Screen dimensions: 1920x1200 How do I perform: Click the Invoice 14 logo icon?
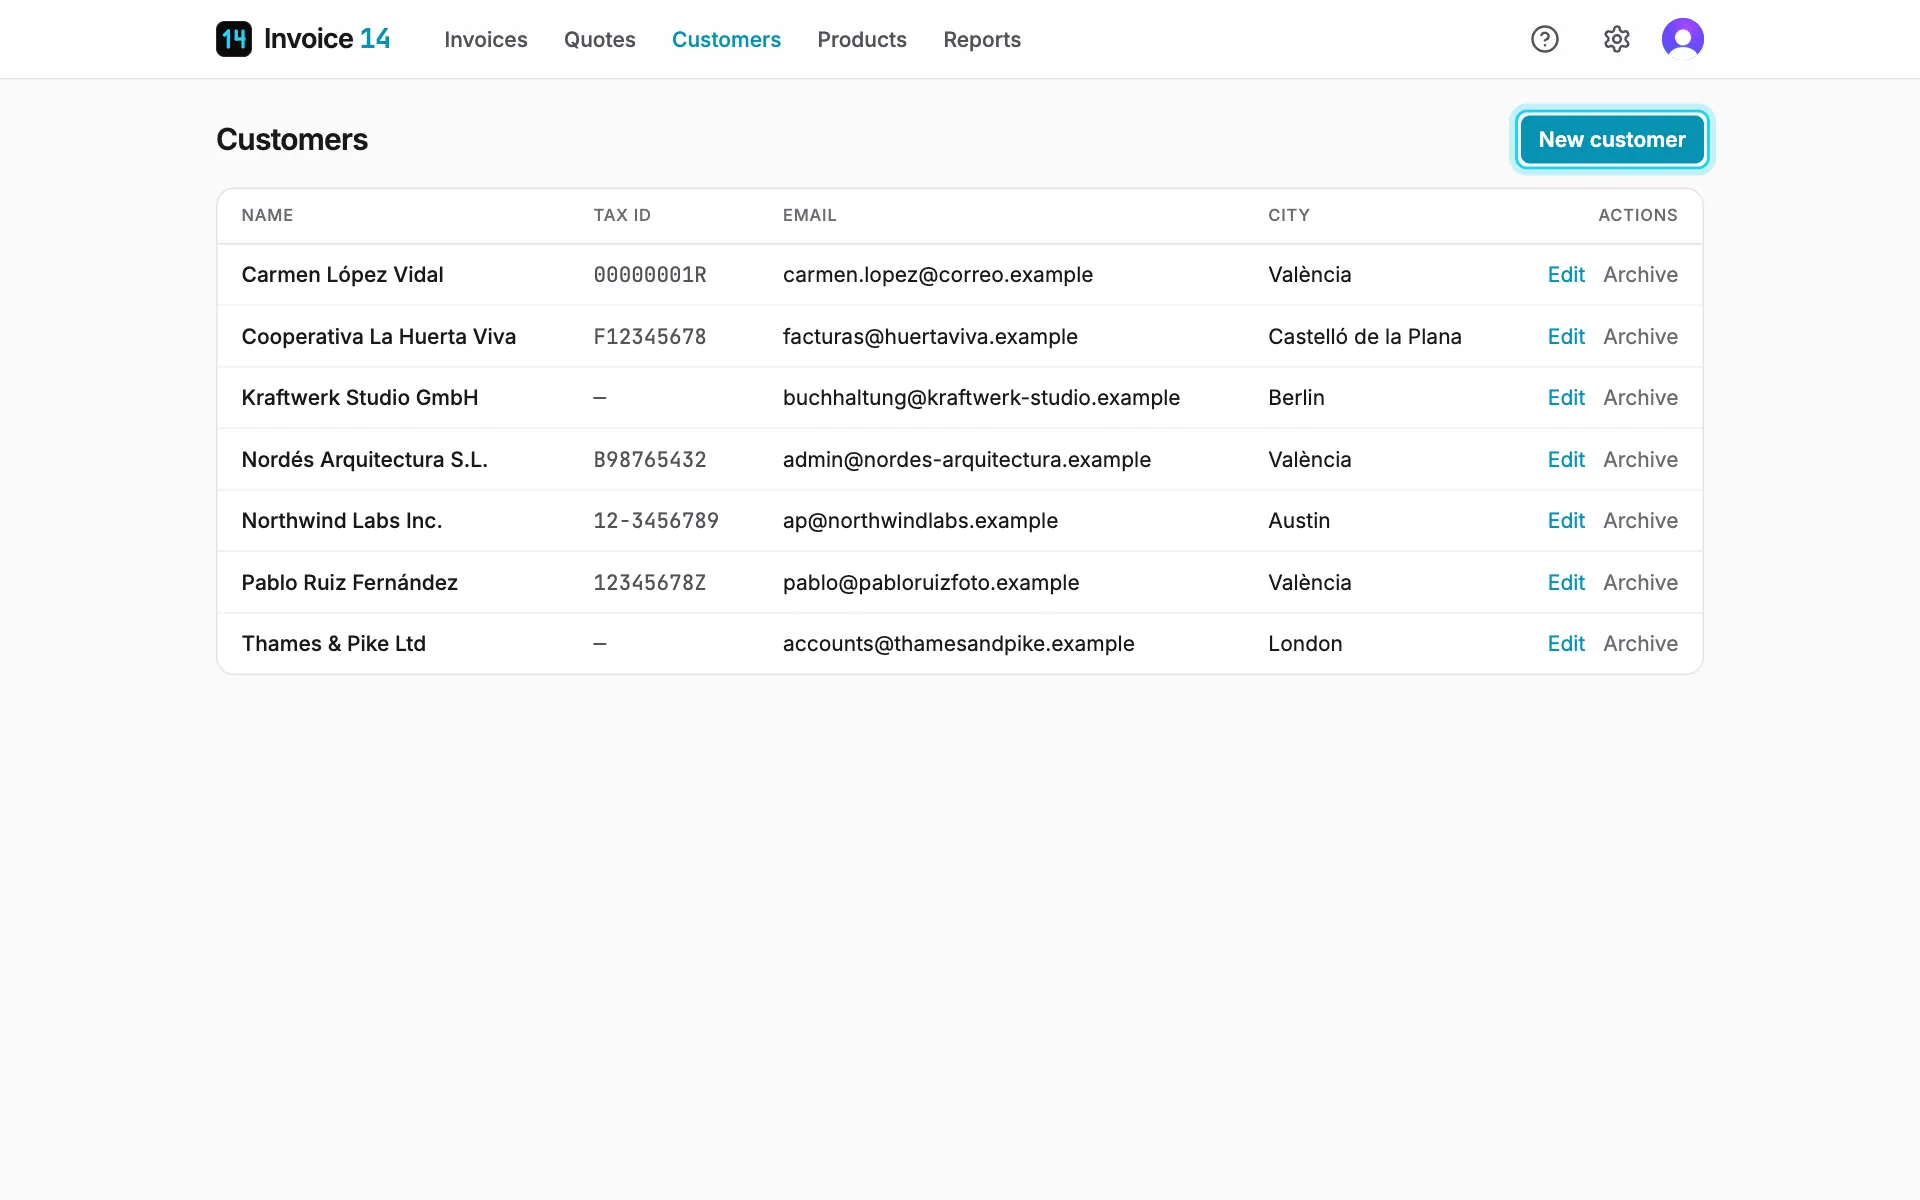coord(234,39)
